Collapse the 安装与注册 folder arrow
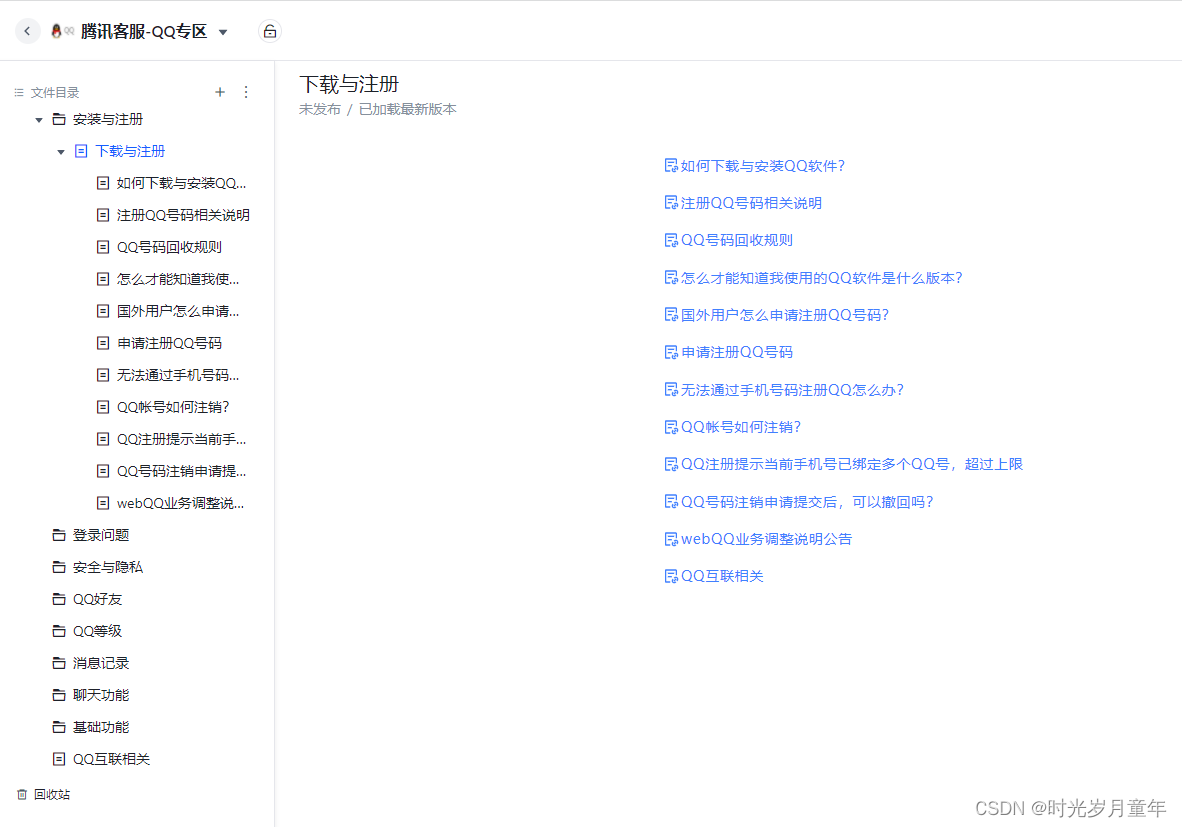Screen dimensions: 1182x827 click(39, 120)
